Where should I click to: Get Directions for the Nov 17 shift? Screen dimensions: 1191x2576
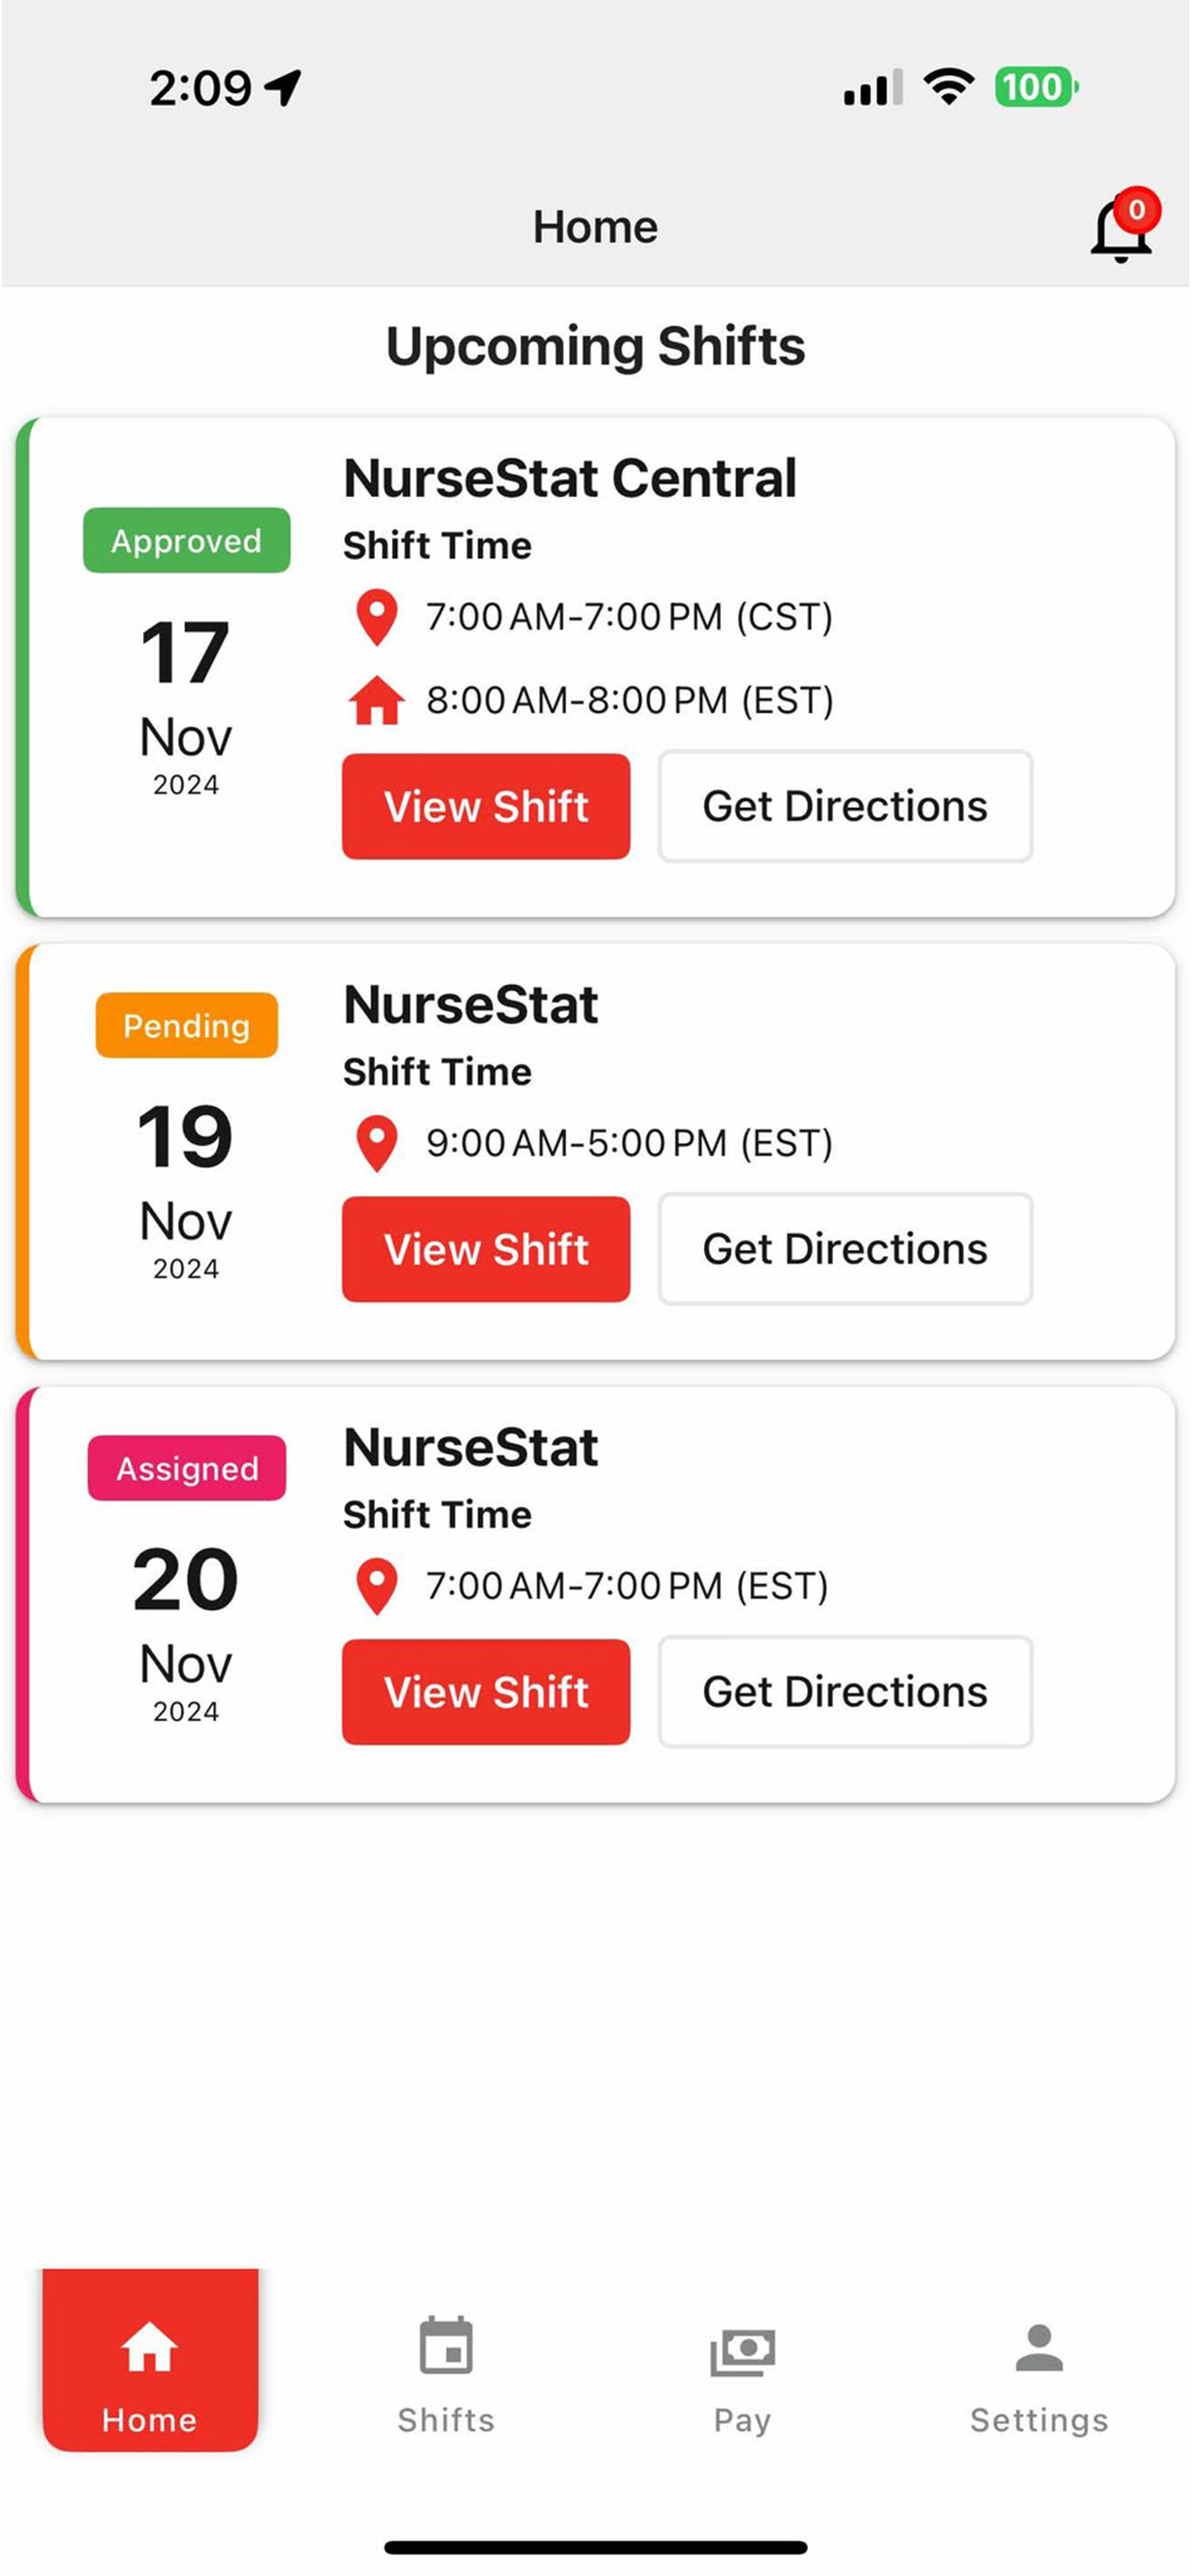pos(844,806)
